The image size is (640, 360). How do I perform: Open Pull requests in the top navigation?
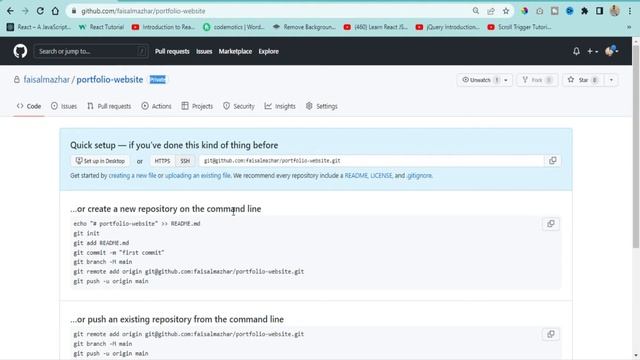click(172, 51)
